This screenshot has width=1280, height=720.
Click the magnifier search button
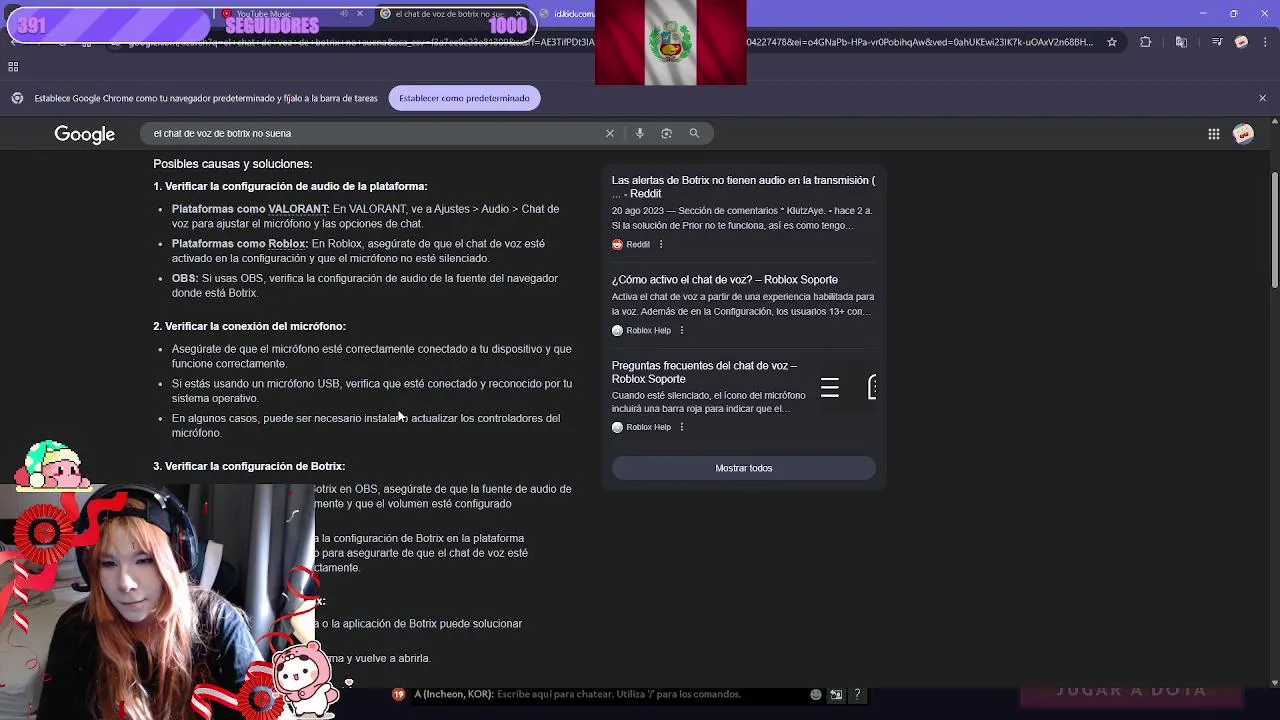click(x=694, y=133)
